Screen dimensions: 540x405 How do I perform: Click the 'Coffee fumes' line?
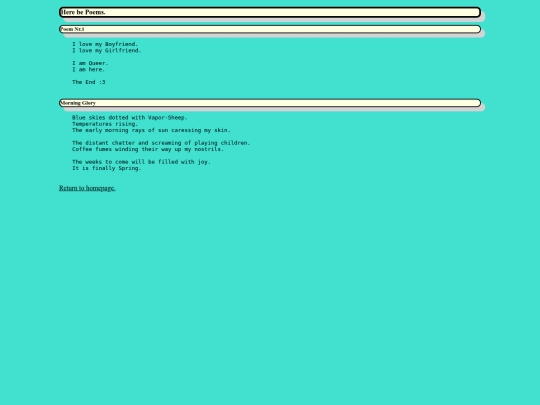[x=148, y=149]
